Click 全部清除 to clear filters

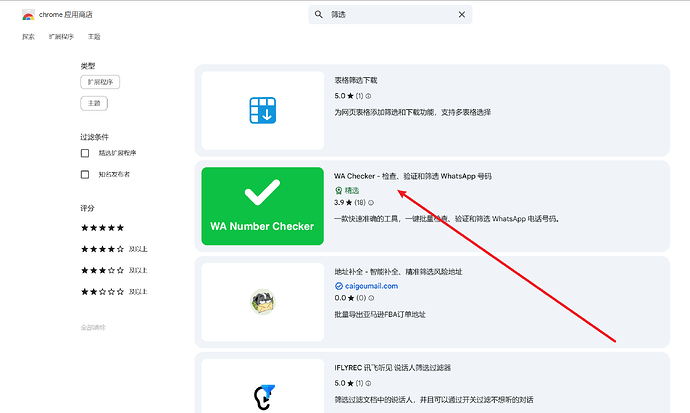tap(93, 328)
